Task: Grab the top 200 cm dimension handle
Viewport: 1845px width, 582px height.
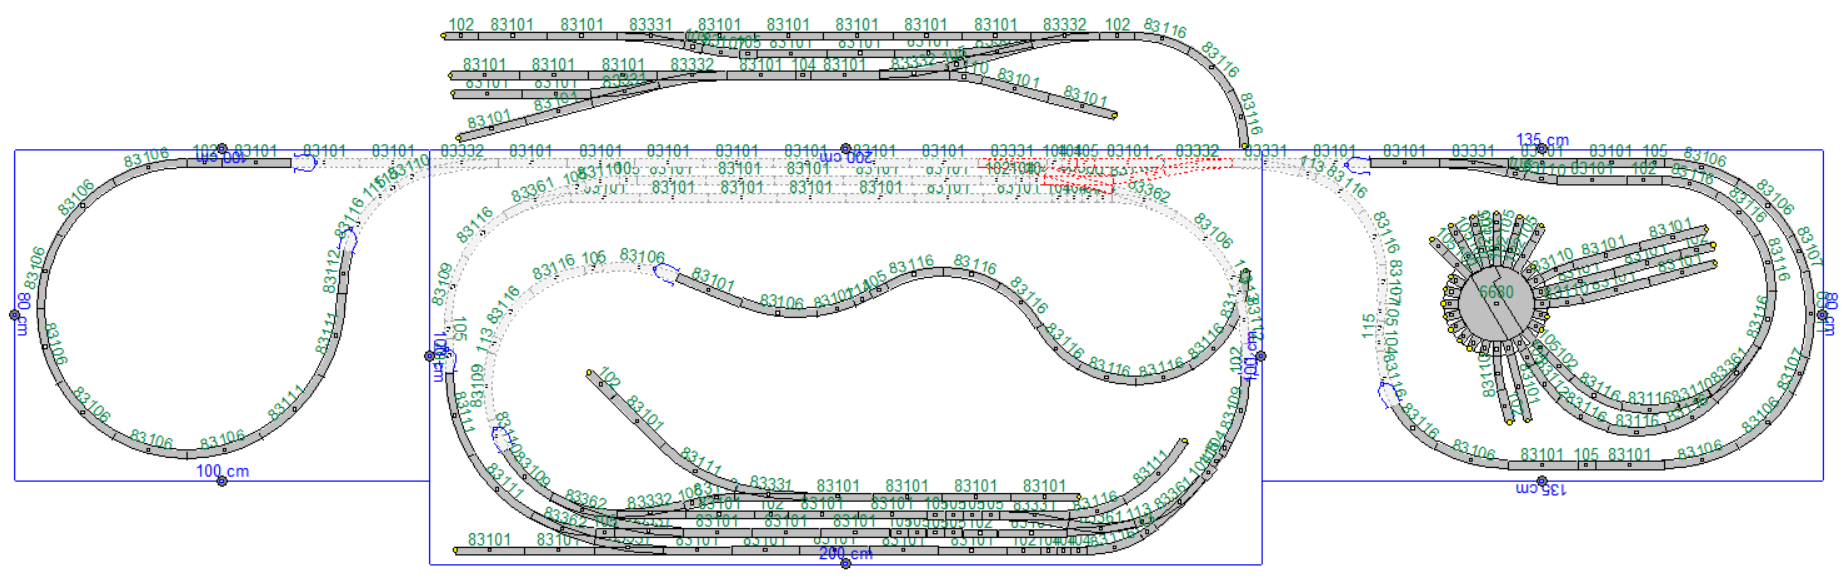Action: click(x=845, y=149)
